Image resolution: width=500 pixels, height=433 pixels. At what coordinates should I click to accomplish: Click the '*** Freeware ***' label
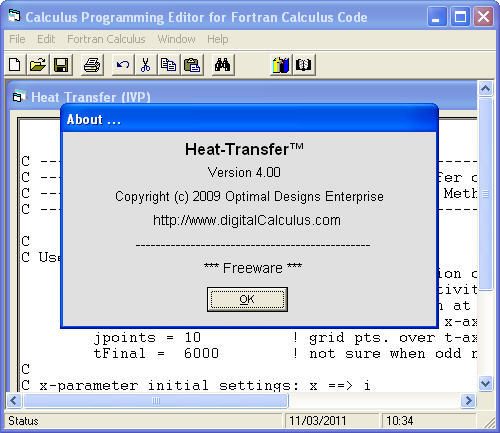pyautogui.click(x=253, y=268)
